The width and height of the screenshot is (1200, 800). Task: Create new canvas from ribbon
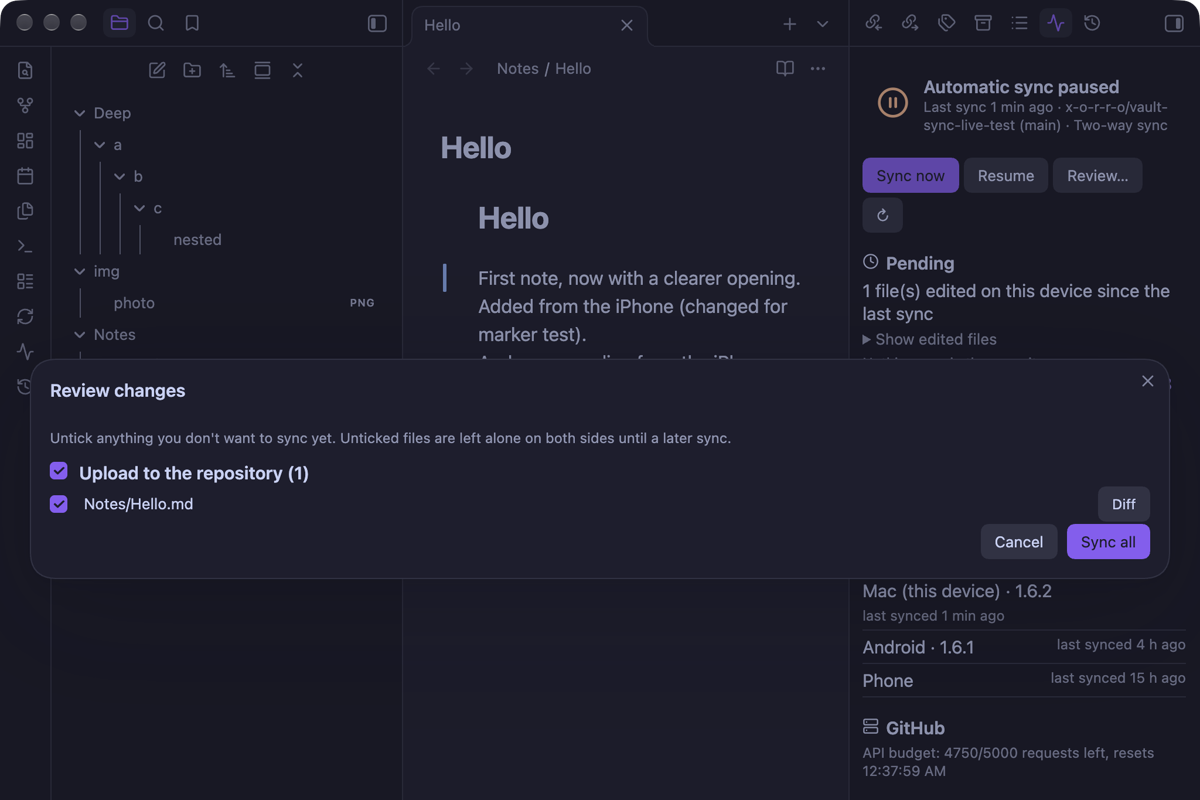25,141
